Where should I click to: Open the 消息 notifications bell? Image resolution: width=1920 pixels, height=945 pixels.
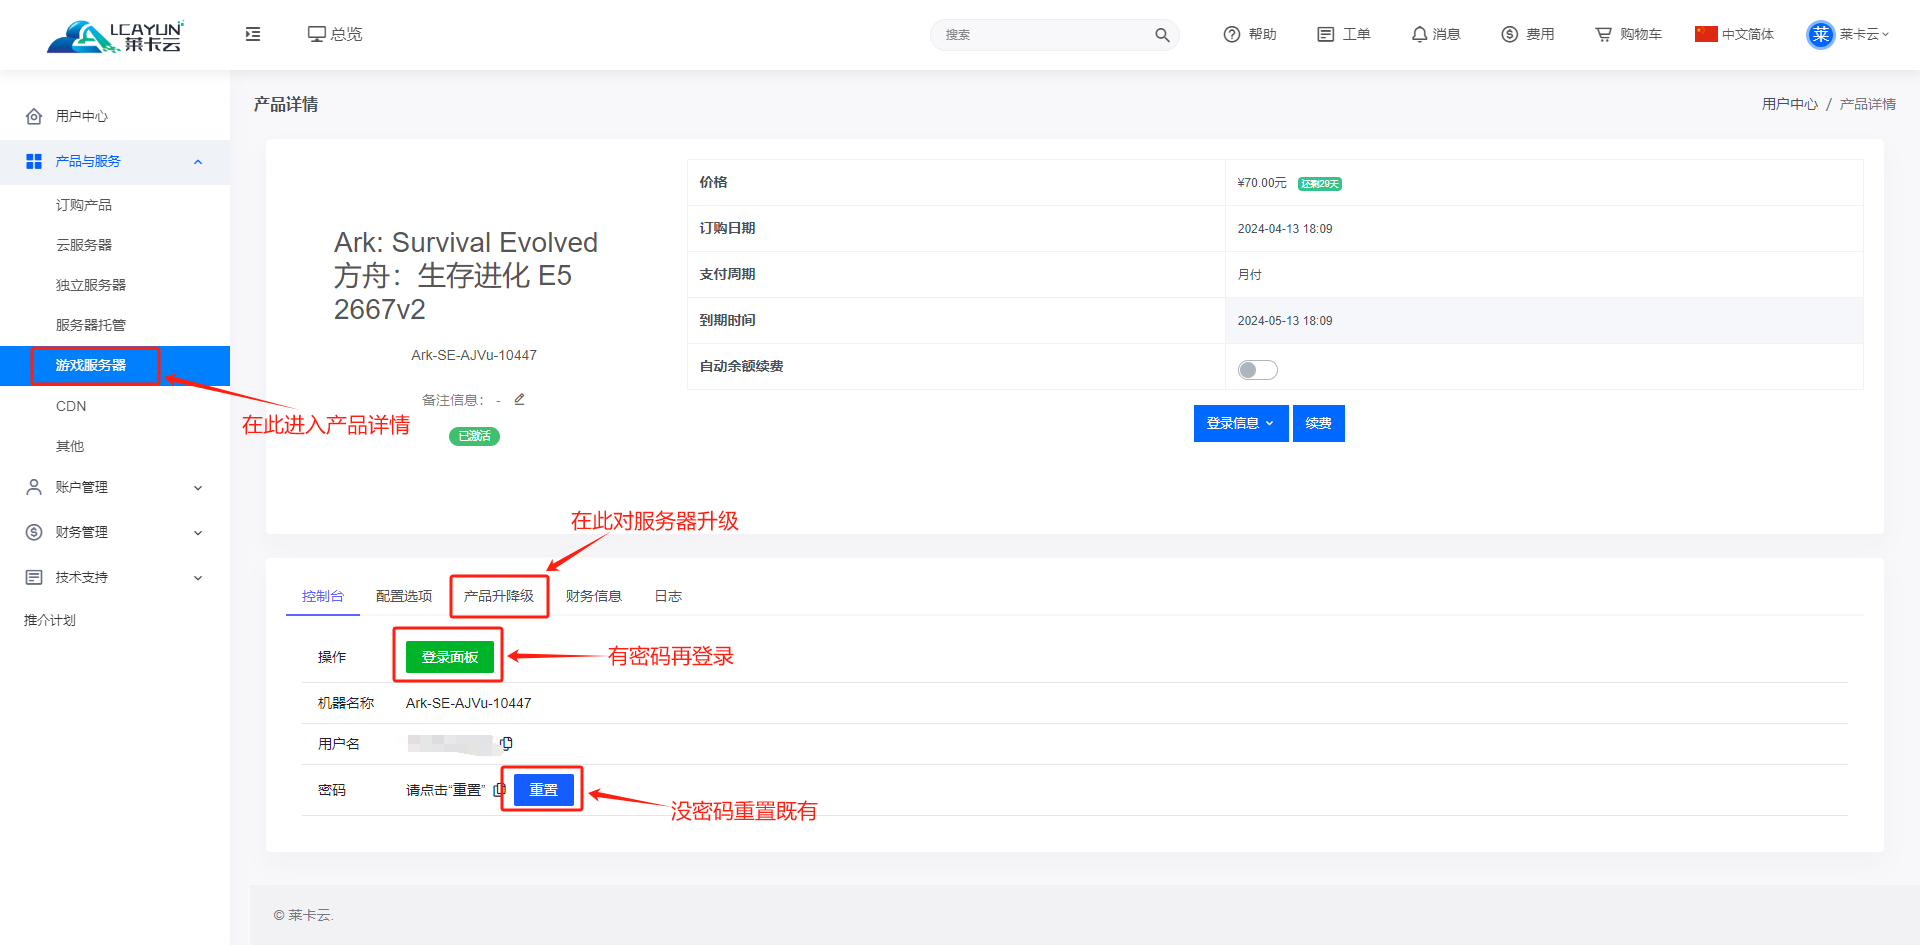click(1436, 34)
